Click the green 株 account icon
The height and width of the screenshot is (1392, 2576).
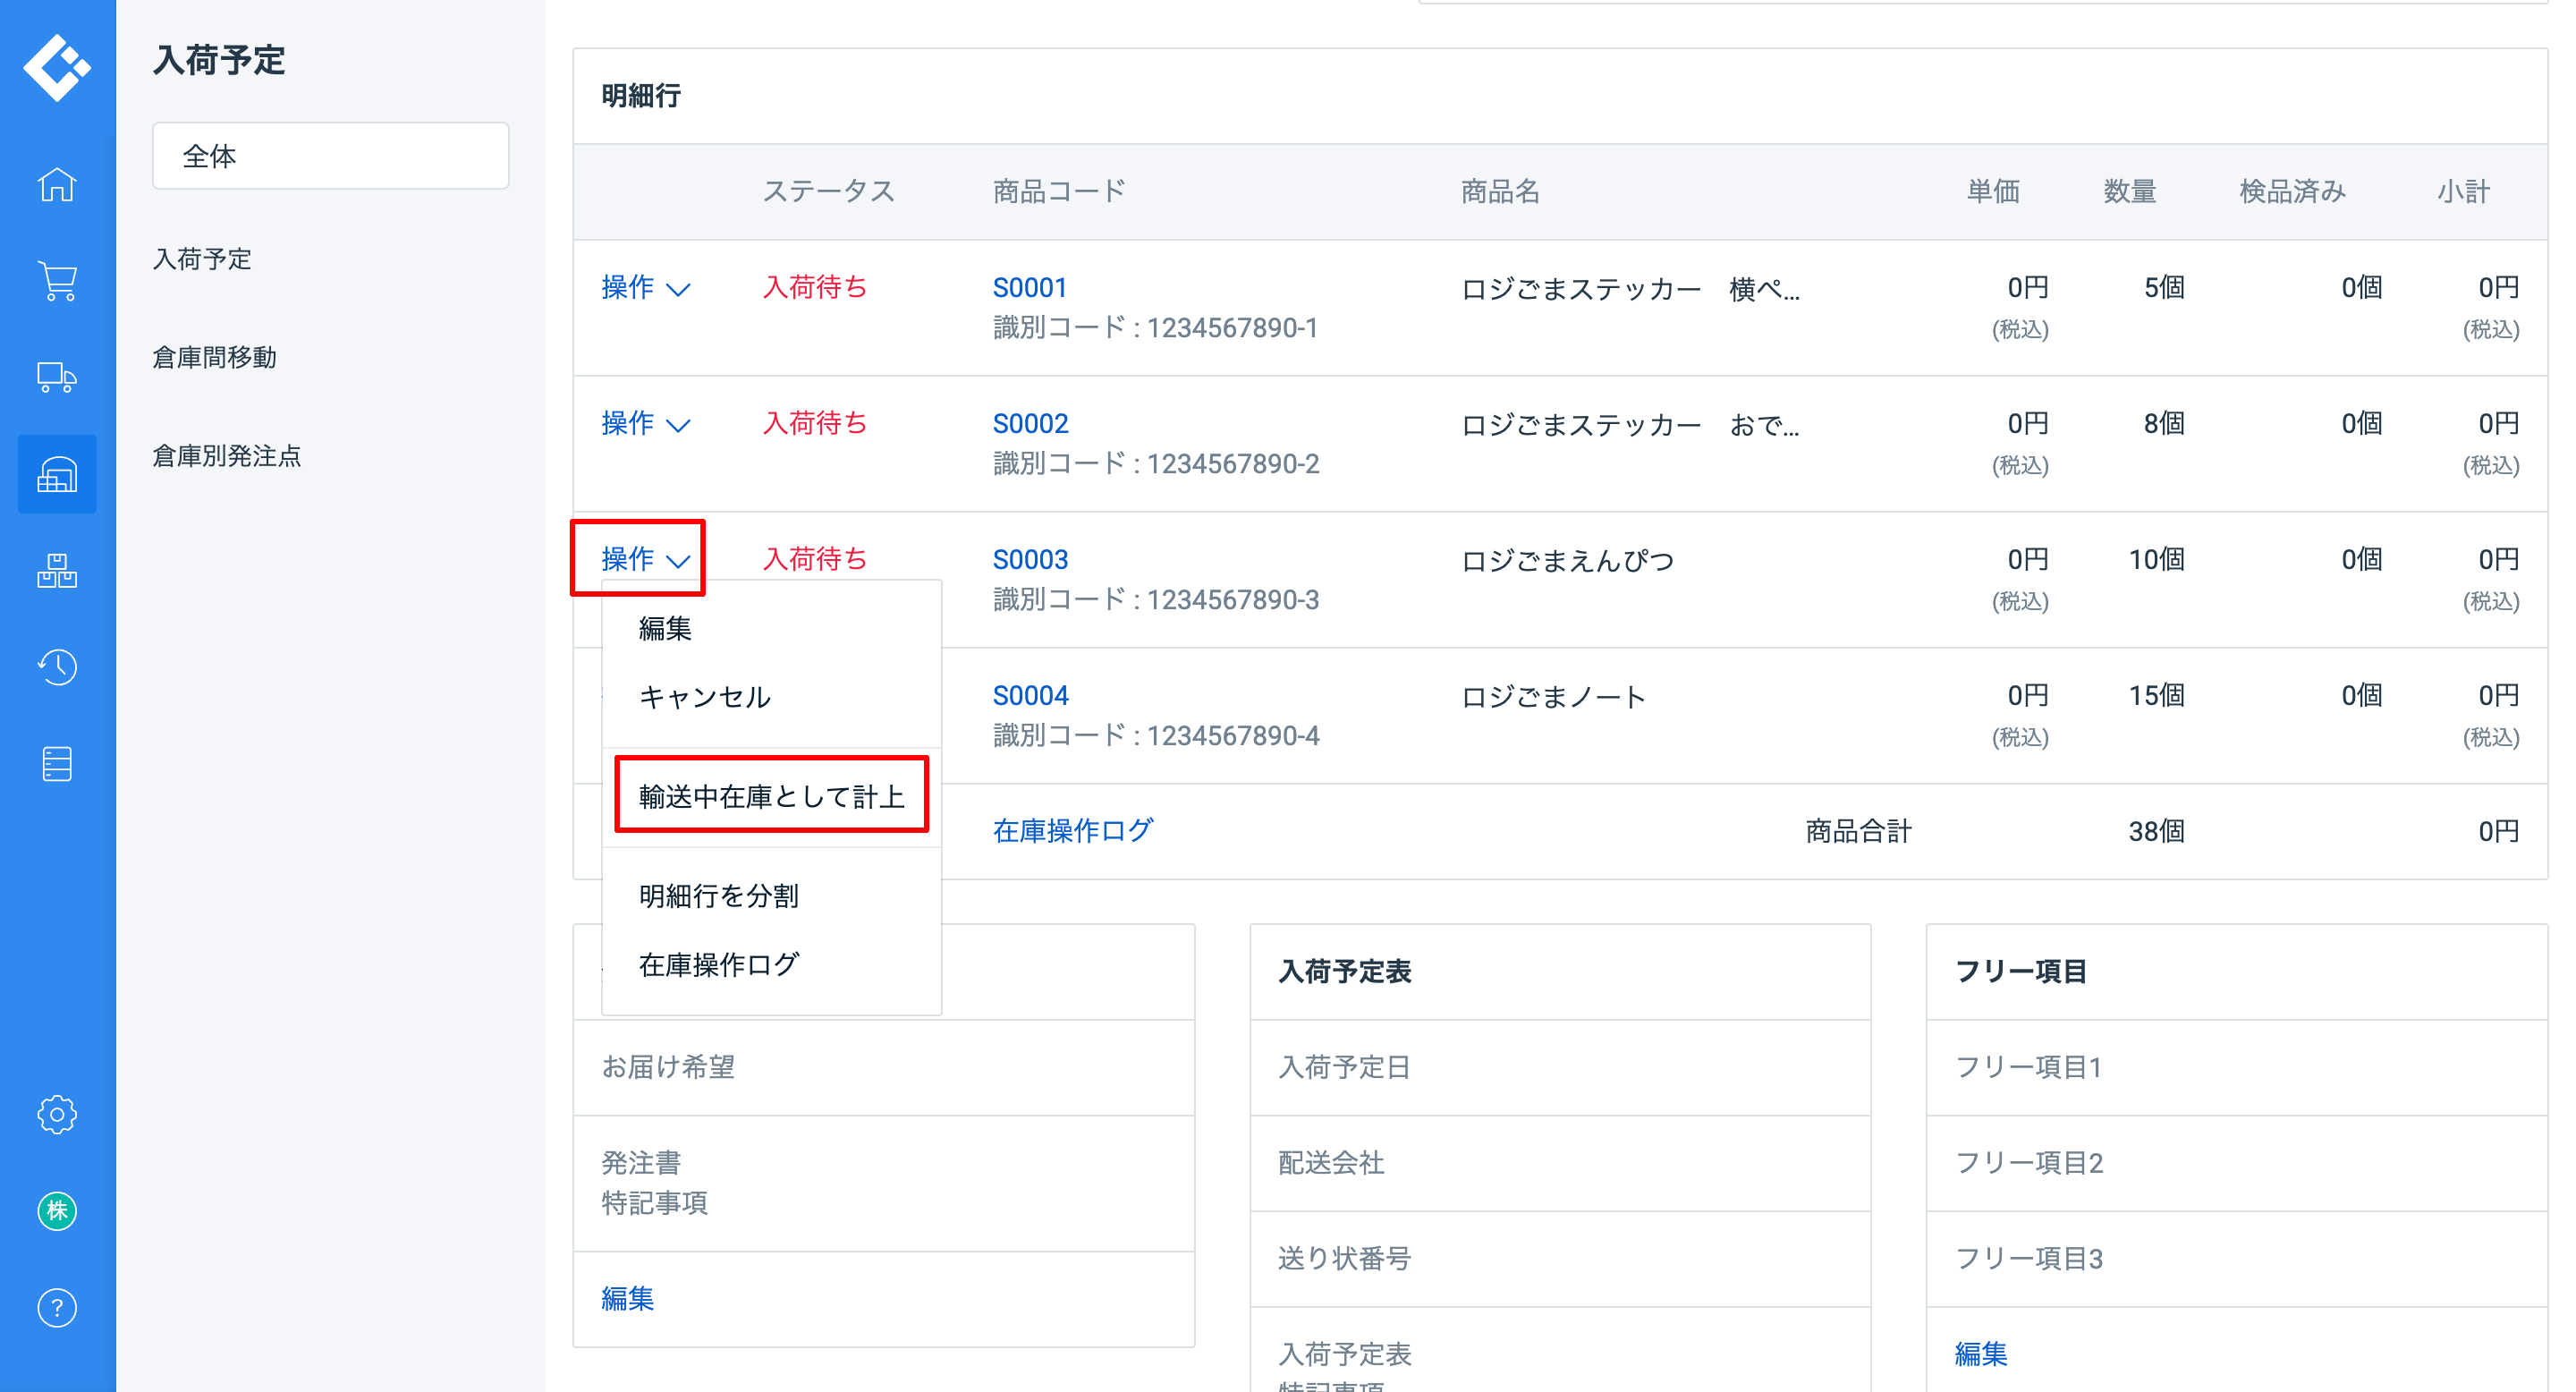57,1211
